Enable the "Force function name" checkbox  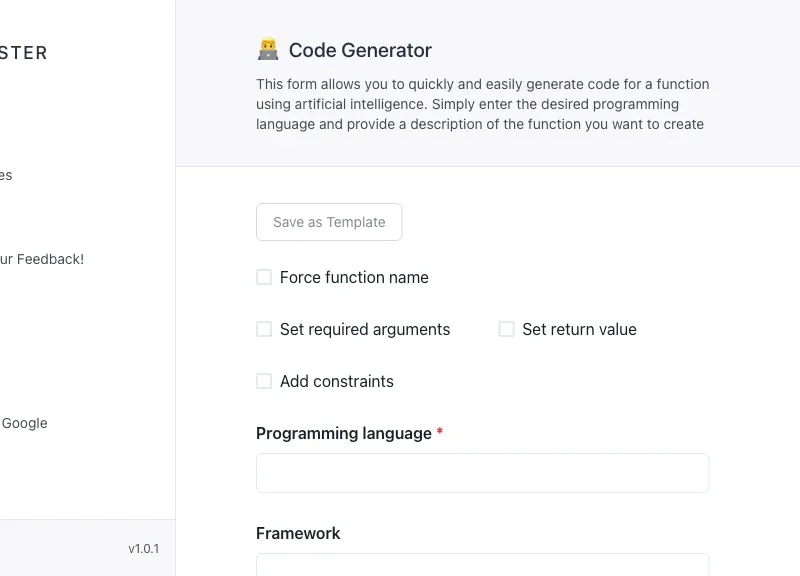coord(264,277)
